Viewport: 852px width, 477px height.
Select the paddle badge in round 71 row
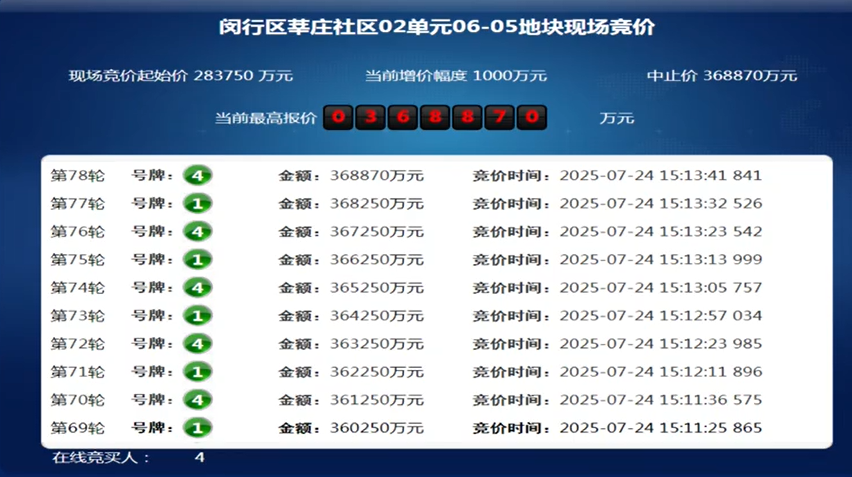pos(197,372)
